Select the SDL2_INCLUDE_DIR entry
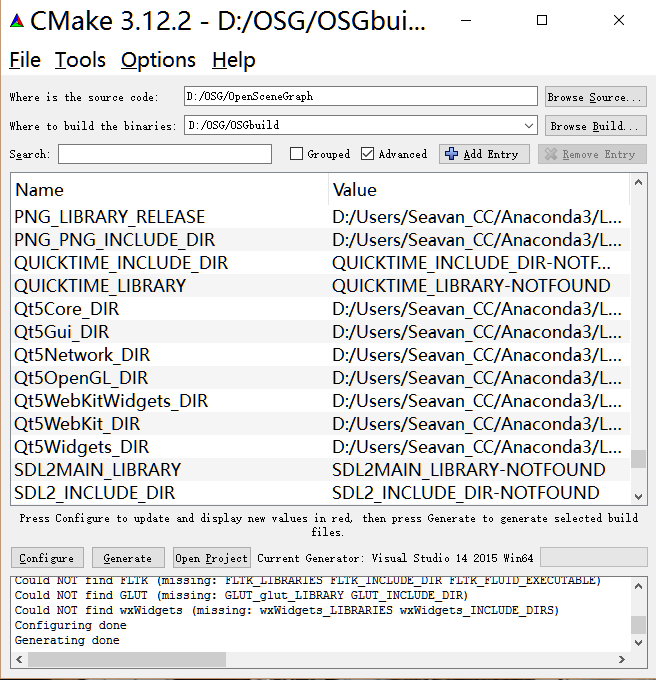This screenshot has height=680, width=656. click(x=95, y=493)
